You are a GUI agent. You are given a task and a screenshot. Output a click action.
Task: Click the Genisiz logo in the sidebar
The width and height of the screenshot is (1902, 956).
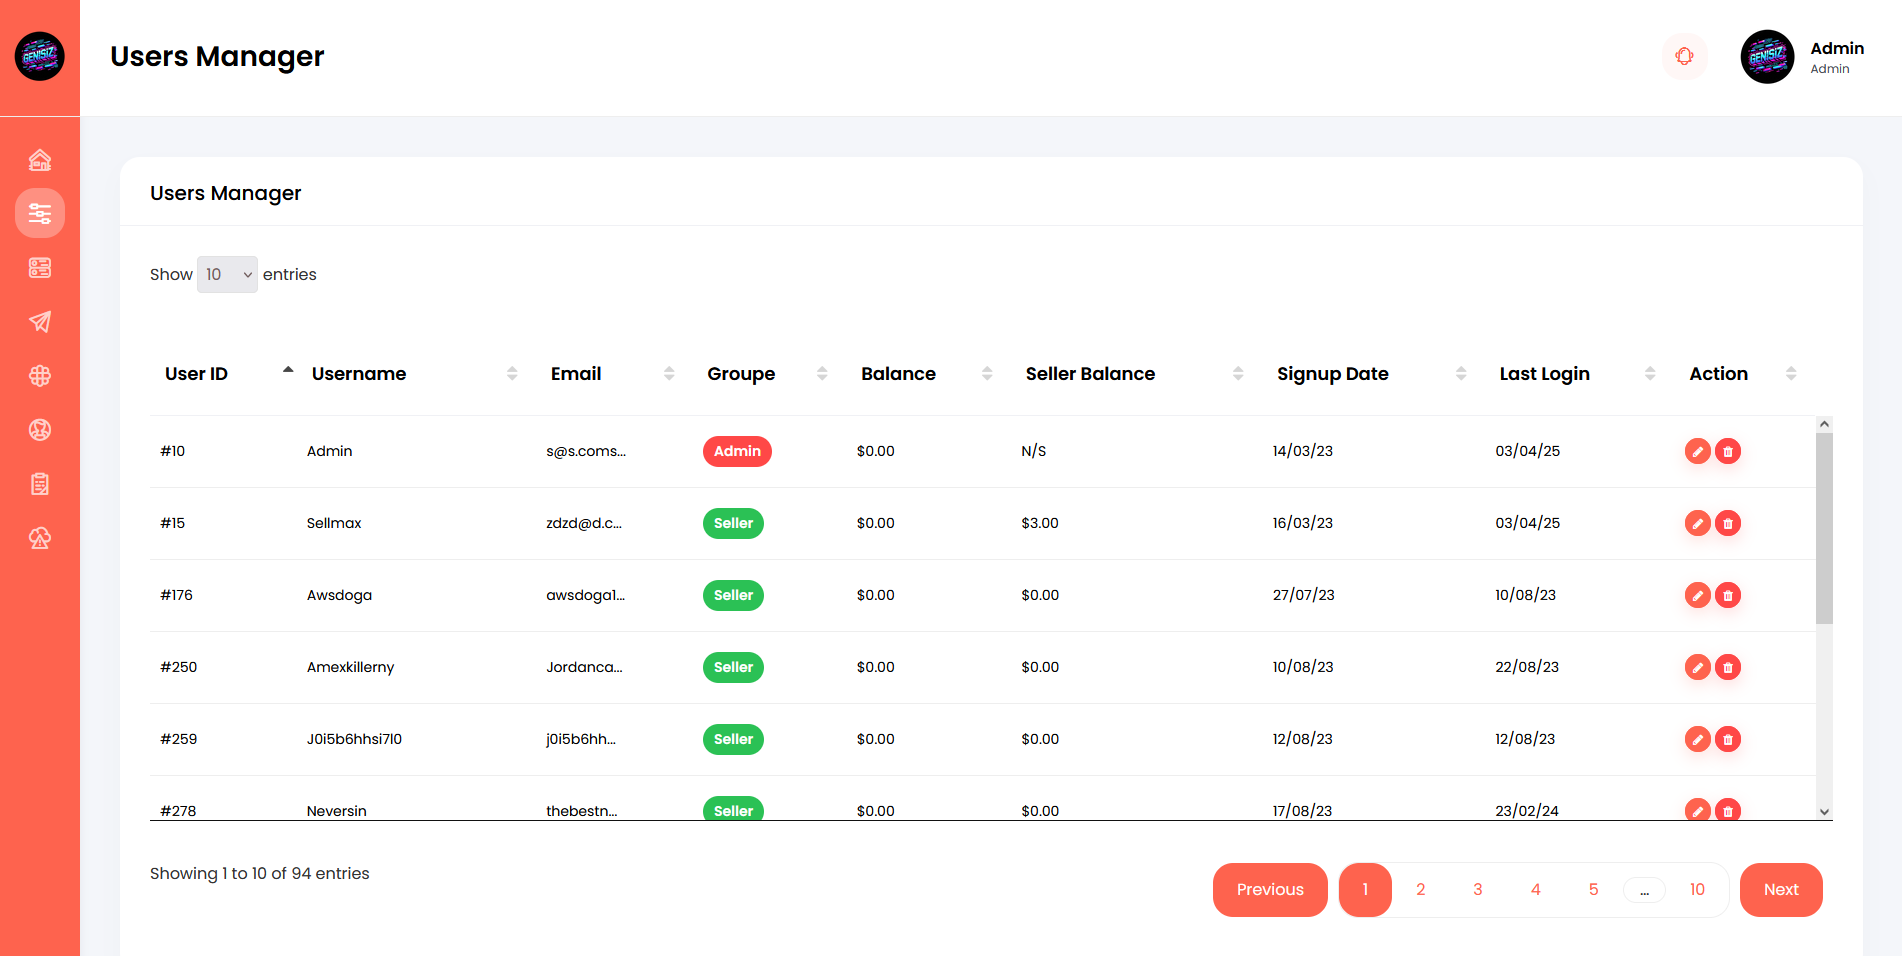point(40,56)
